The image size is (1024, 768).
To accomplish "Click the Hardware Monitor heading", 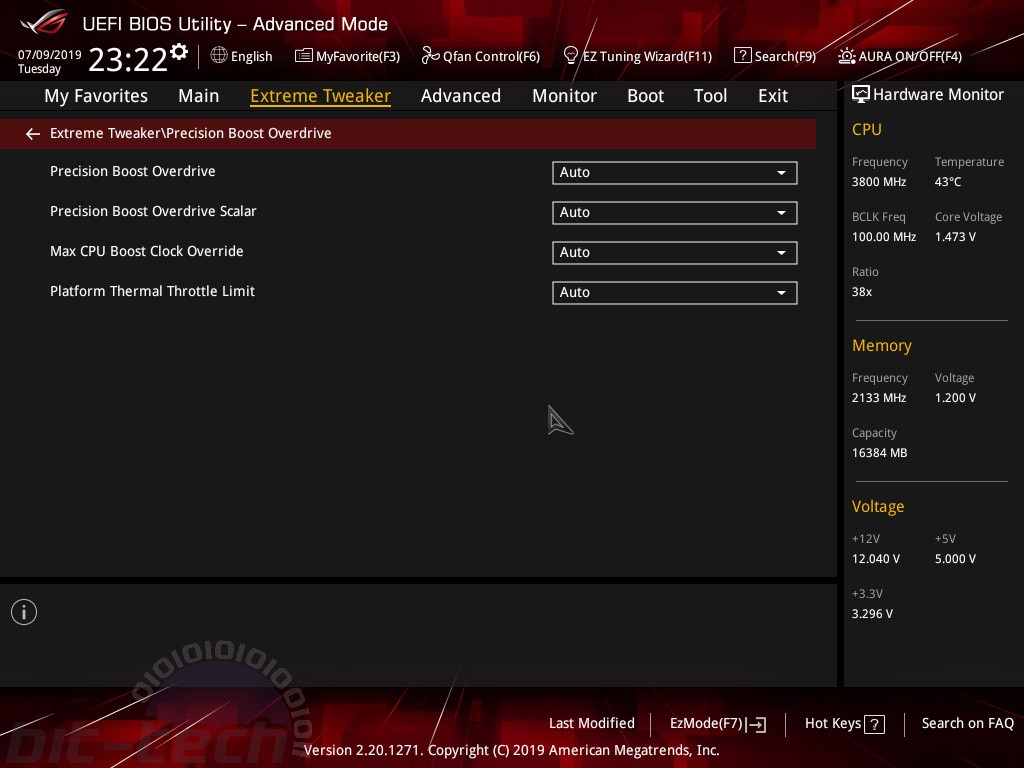I will (x=938, y=95).
